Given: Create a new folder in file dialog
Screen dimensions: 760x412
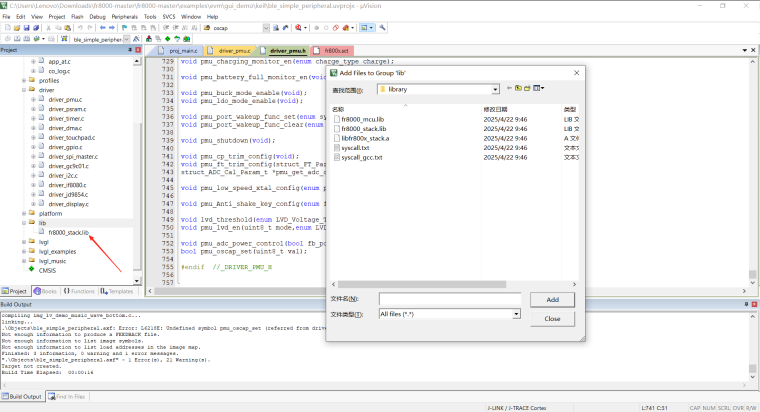Looking at the screenshot, I should pyautogui.click(x=528, y=89).
